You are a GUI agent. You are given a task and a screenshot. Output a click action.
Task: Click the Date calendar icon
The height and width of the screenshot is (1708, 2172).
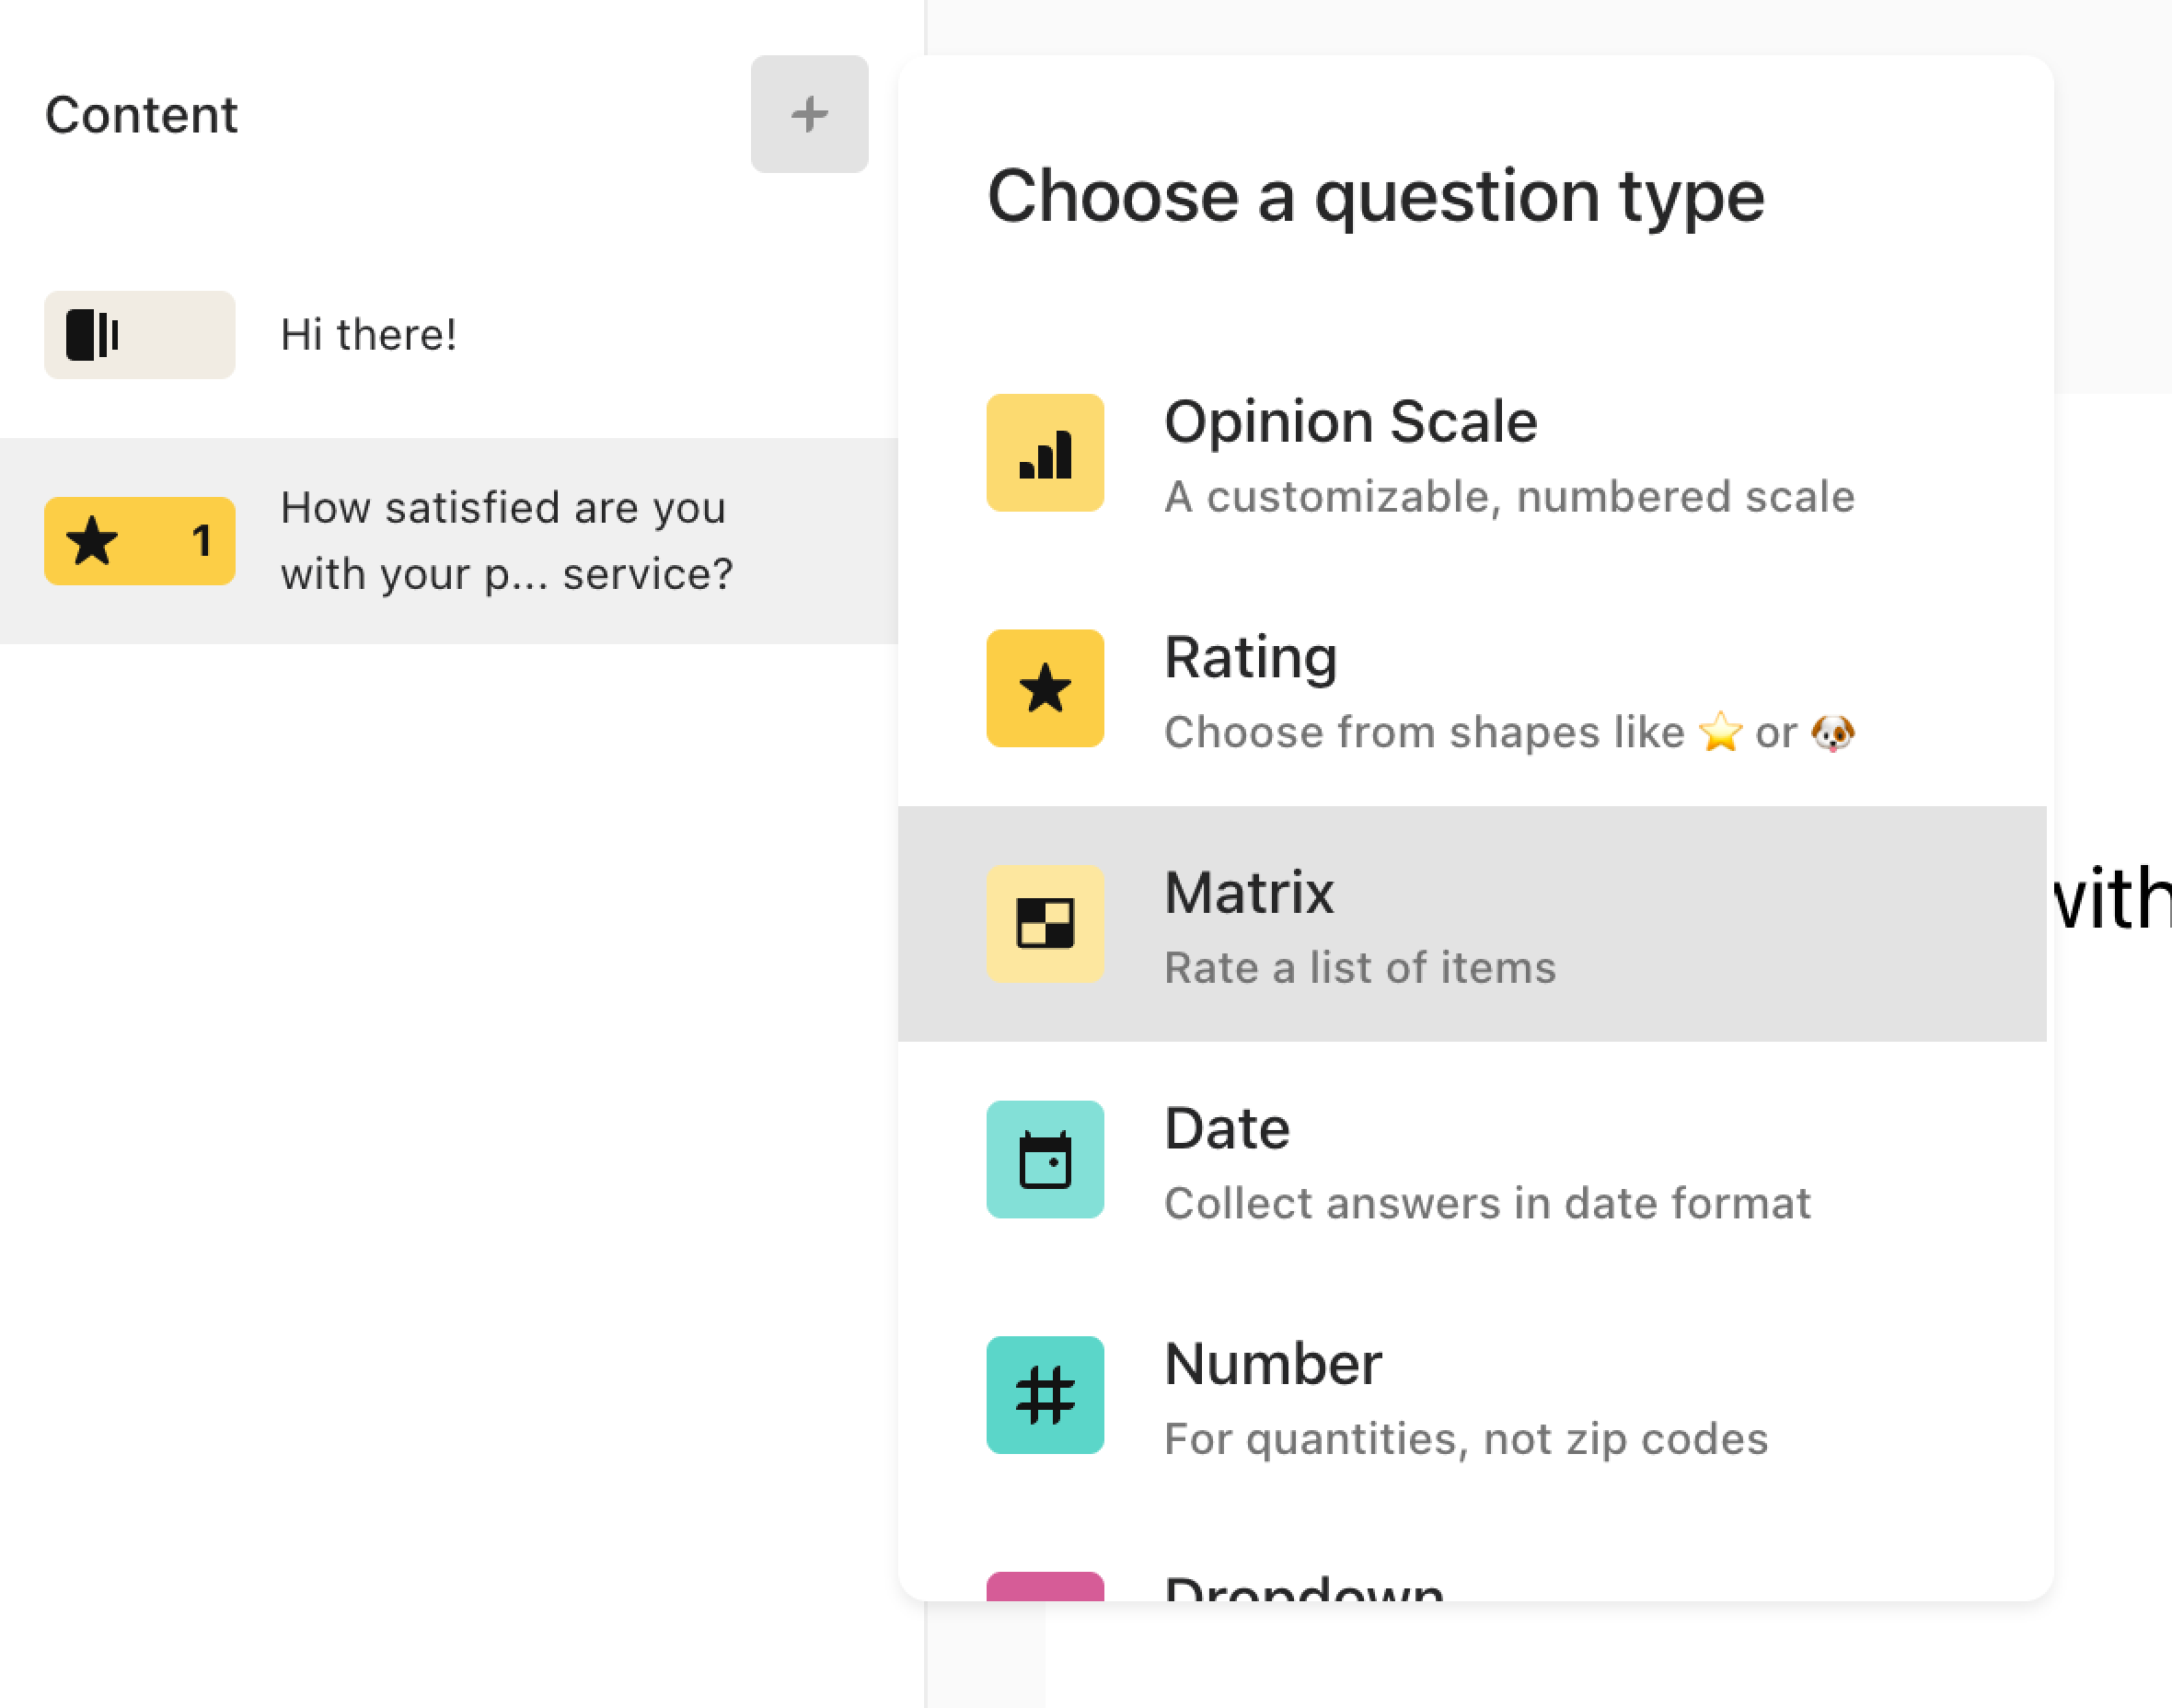pos(1045,1159)
